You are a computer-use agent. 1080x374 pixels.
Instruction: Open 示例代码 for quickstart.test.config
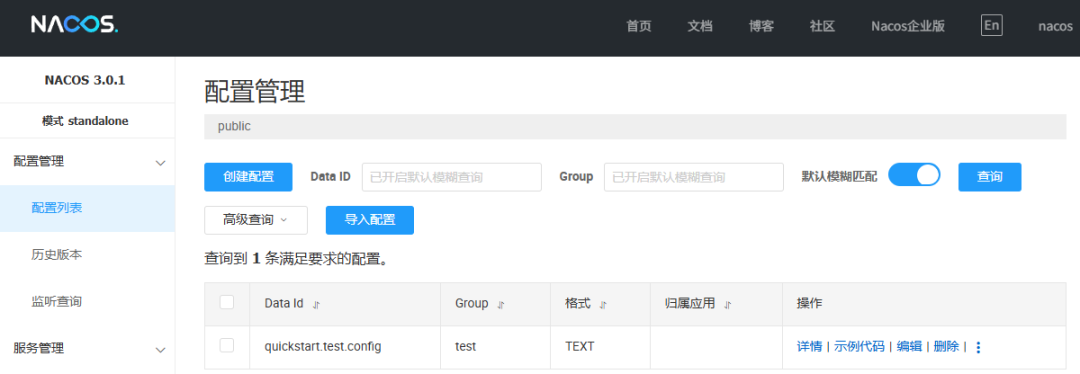click(x=859, y=346)
